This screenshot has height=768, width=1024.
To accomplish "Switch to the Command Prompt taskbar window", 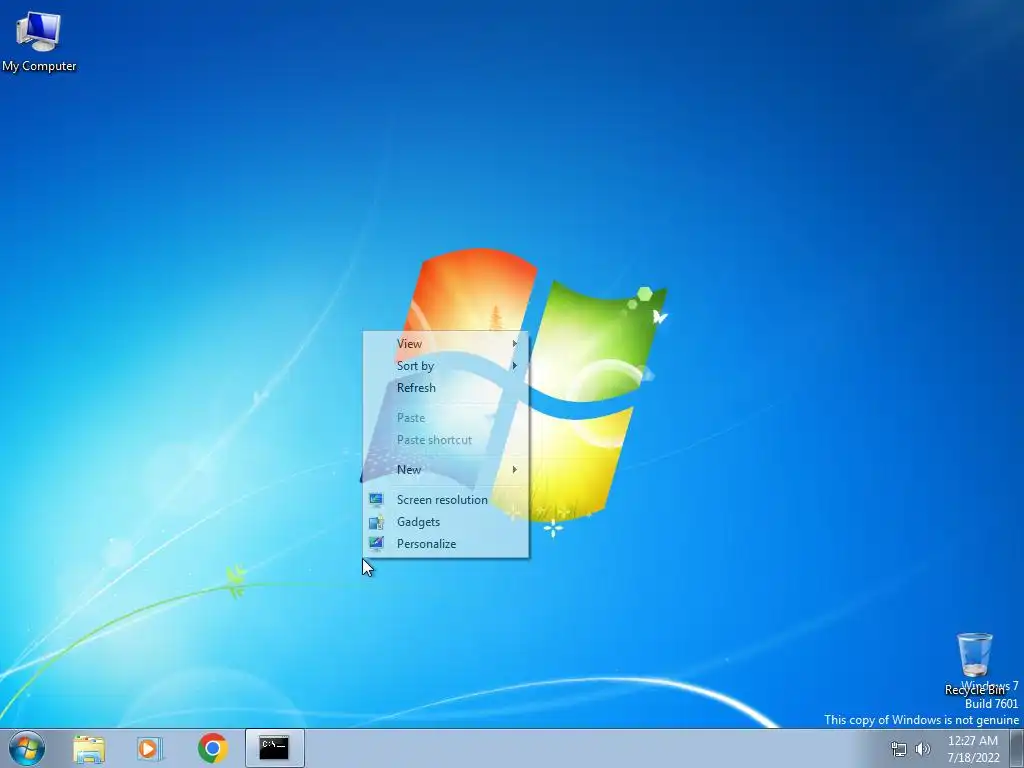I will (x=274, y=748).
